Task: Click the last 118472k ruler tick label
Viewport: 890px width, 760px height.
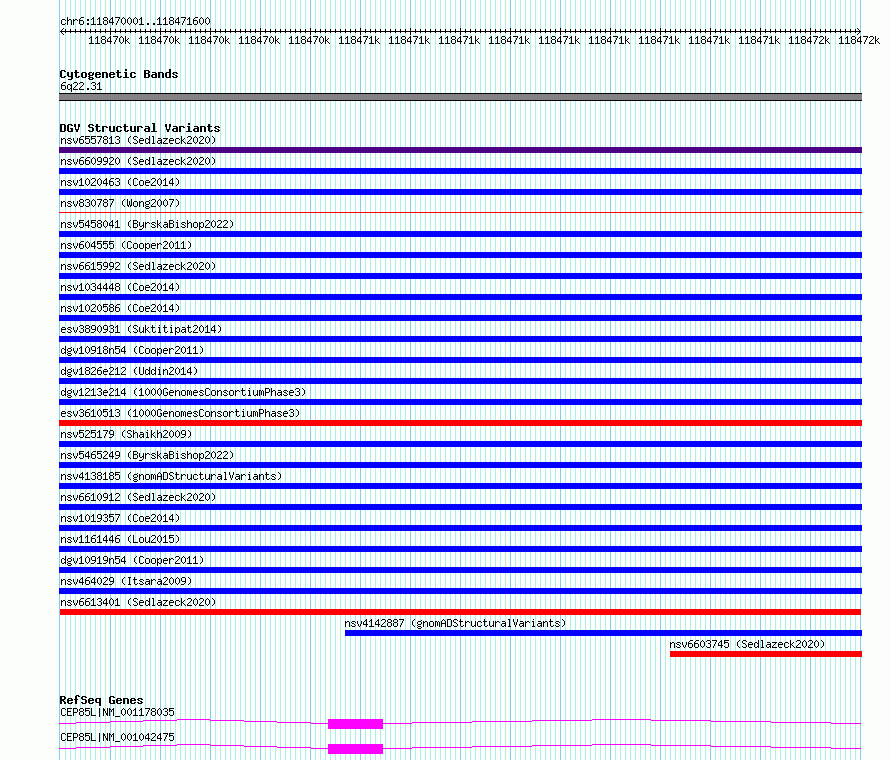Action: 859,40
